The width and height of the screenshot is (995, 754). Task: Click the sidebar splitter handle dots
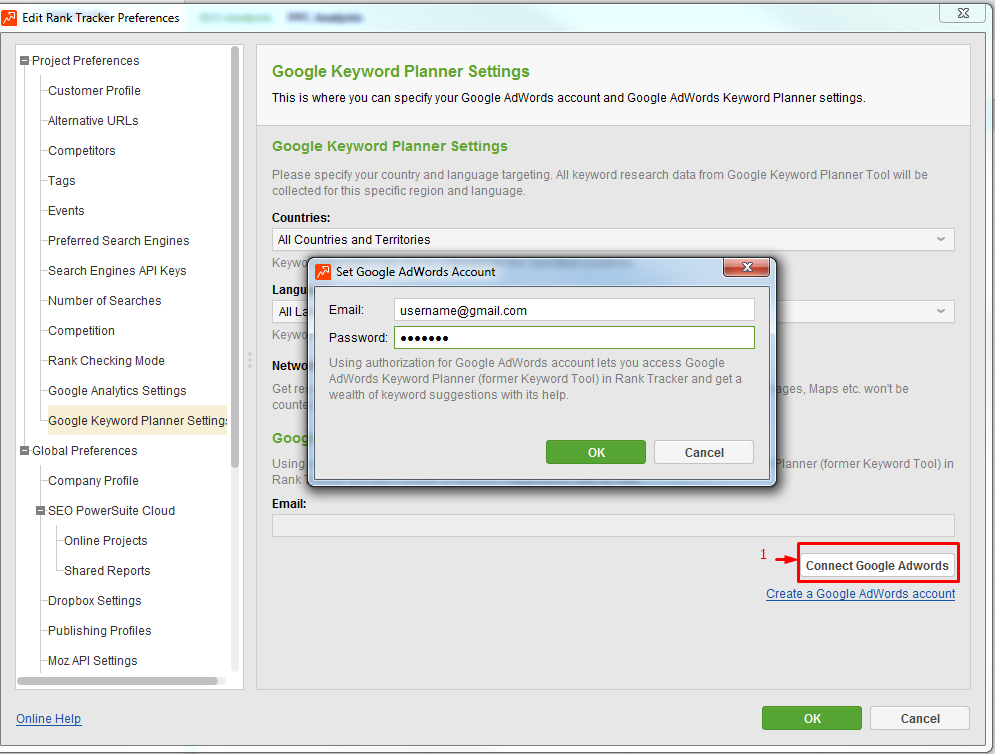pos(250,360)
